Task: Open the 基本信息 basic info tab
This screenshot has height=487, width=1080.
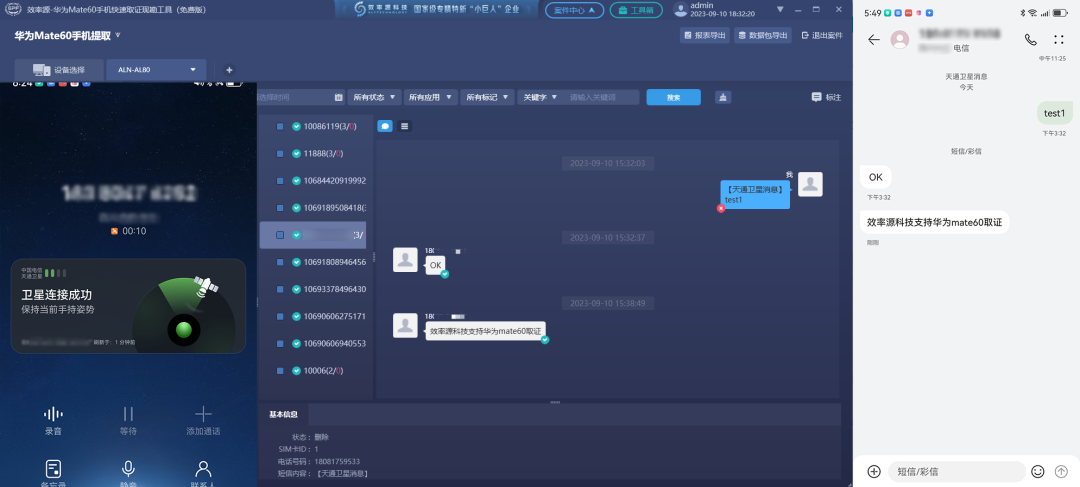Action: (284, 415)
